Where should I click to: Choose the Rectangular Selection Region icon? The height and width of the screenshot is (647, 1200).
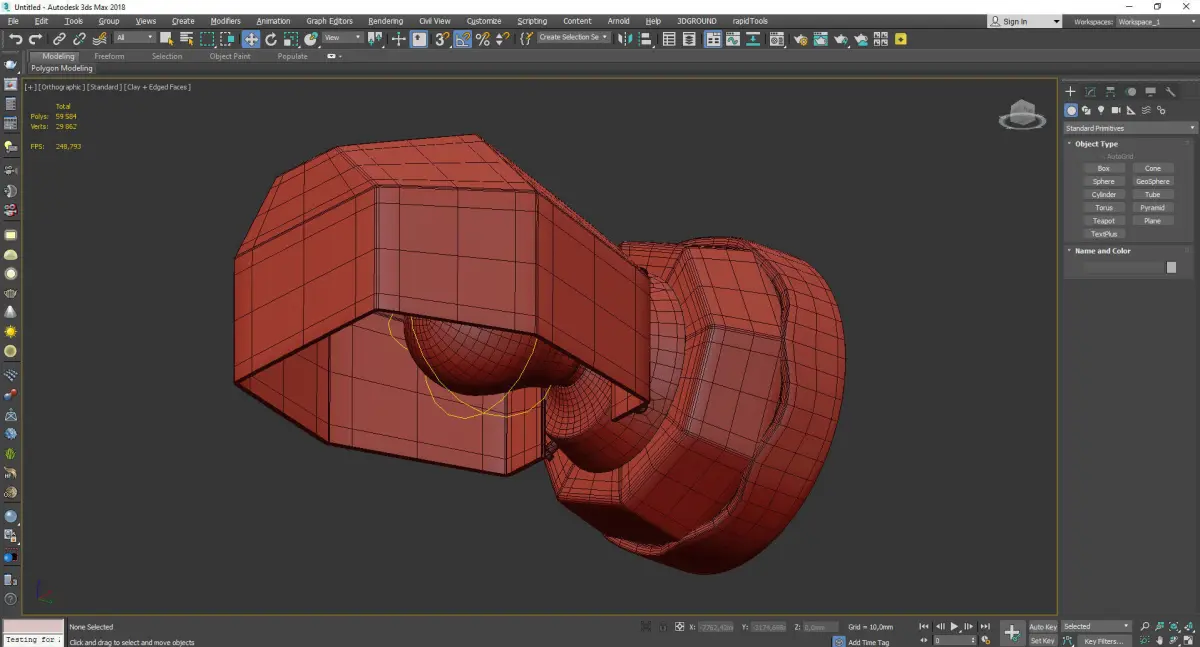(207, 39)
